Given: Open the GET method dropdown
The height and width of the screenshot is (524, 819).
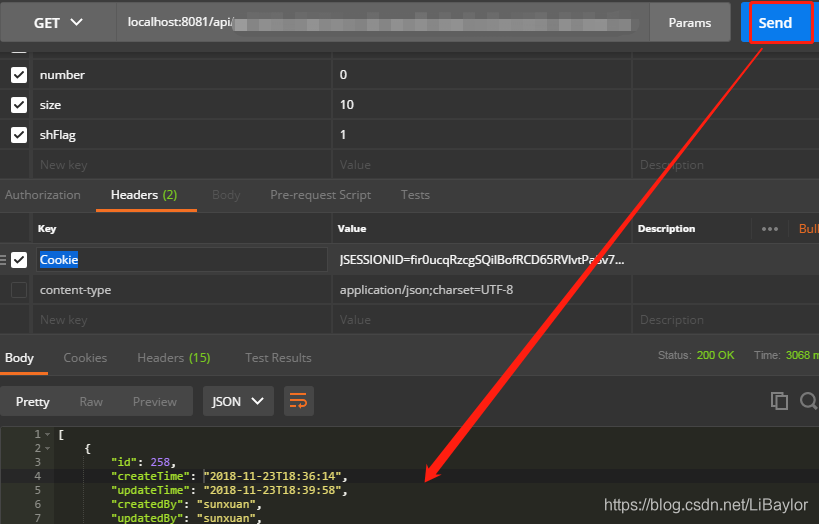Looking at the screenshot, I should click(58, 22).
